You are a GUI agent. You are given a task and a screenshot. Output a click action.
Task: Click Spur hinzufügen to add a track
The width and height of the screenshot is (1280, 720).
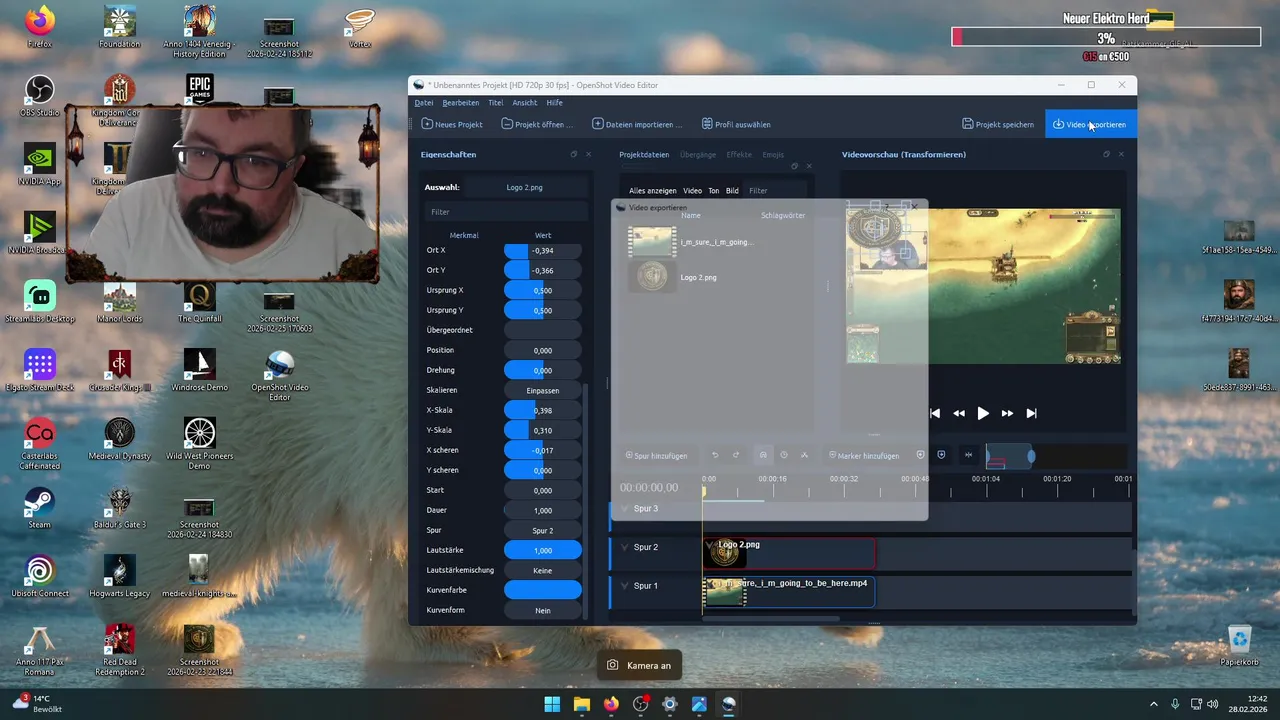tap(657, 455)
